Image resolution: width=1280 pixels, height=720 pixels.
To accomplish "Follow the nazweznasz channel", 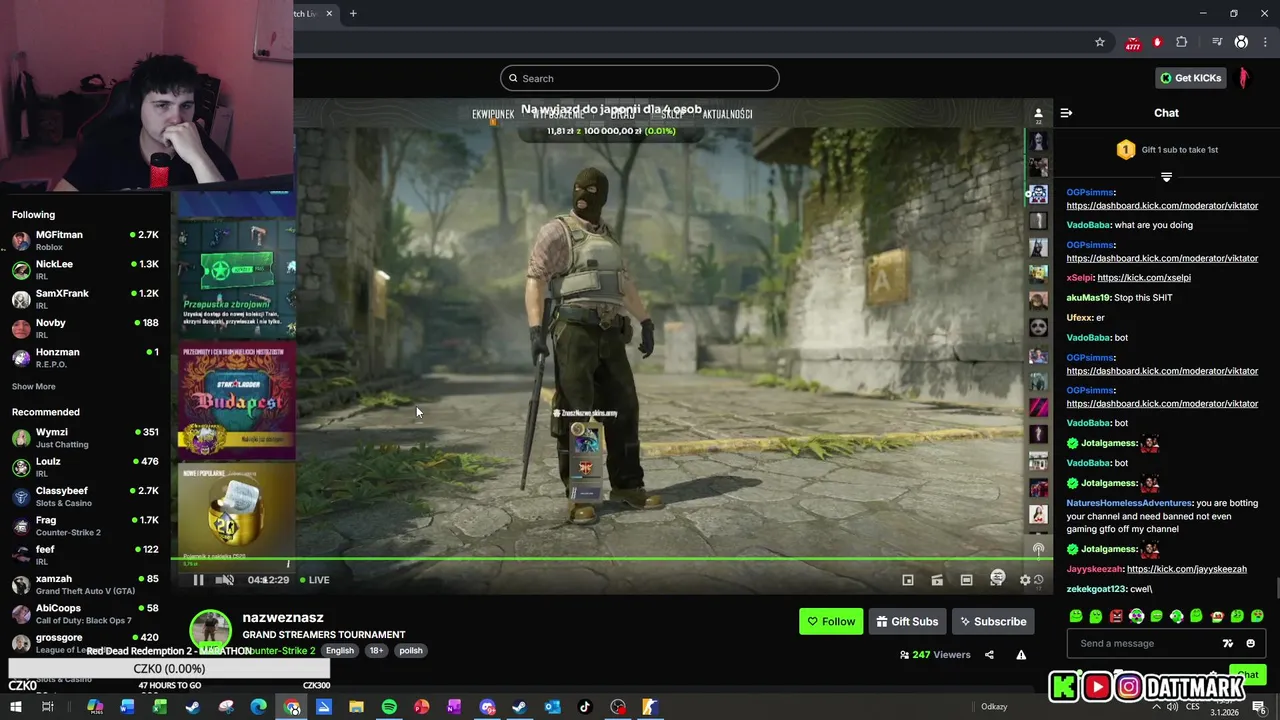I will pos(831,622).
